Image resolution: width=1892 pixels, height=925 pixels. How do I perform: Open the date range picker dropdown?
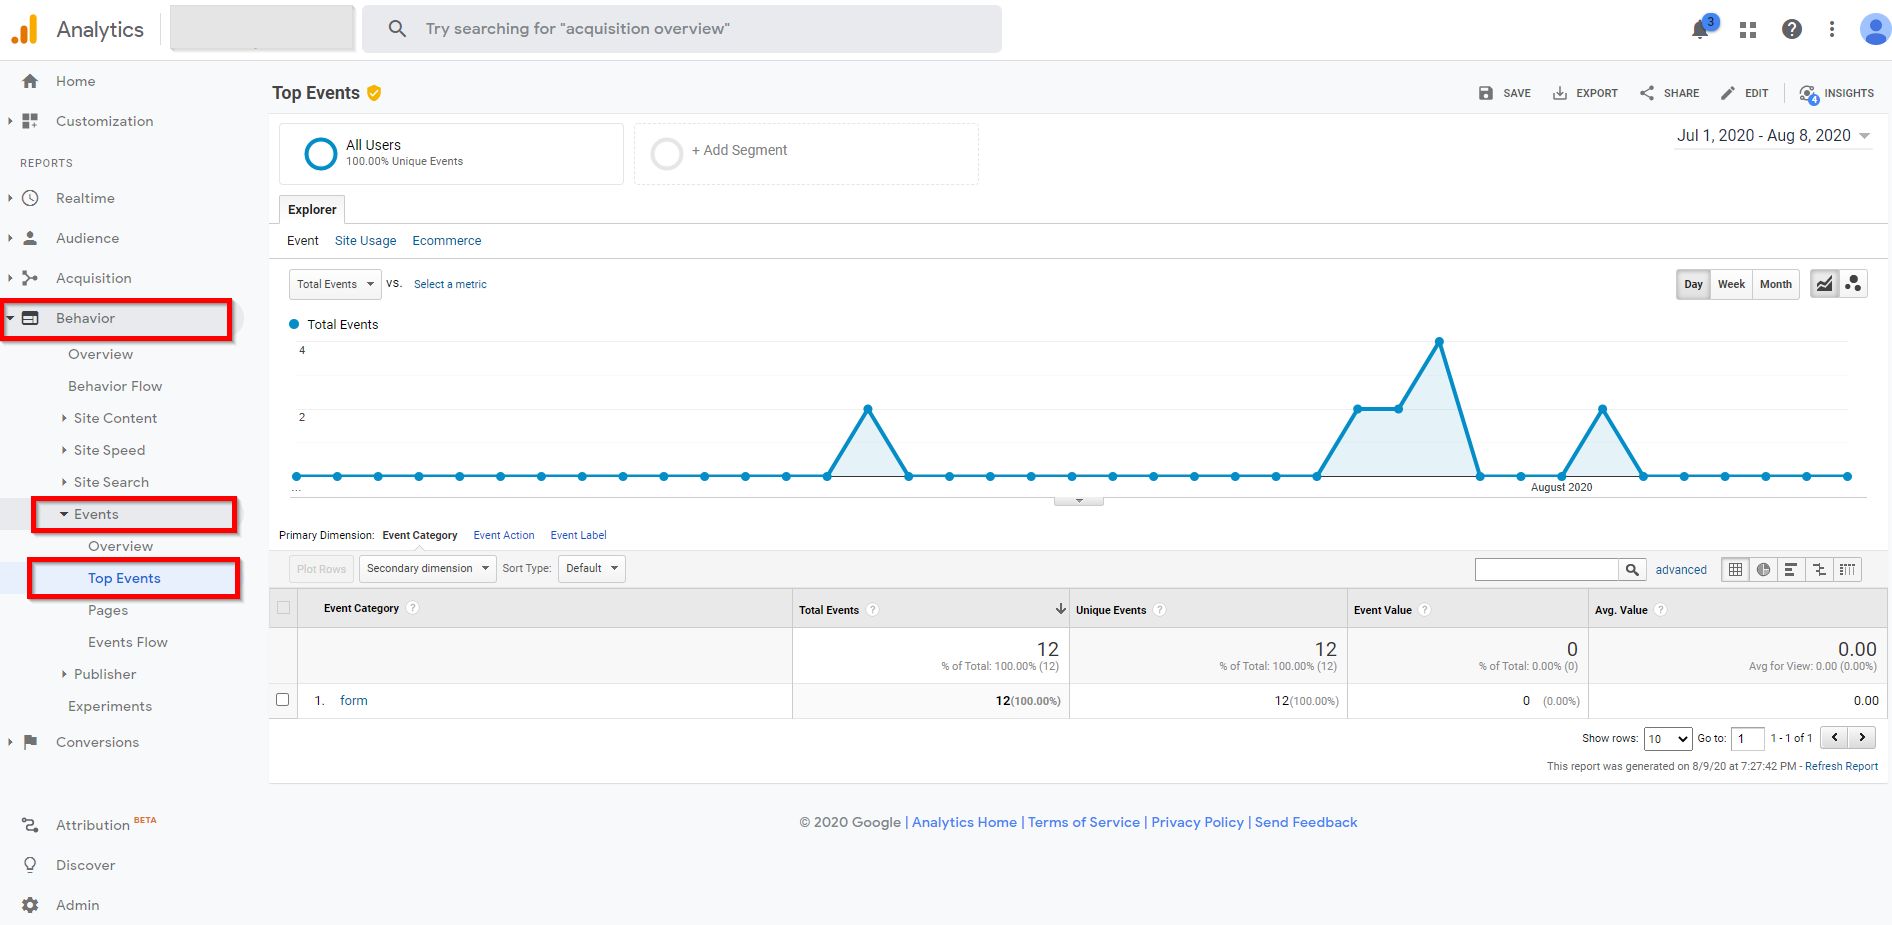(x=1773, y=136)
